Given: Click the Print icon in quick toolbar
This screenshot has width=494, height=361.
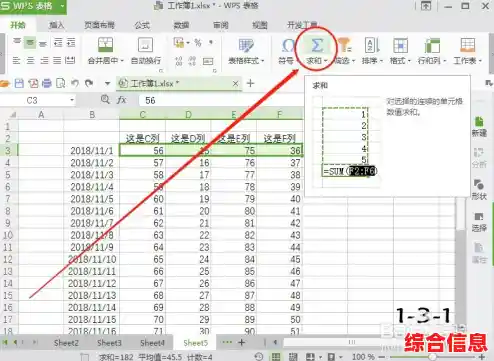Looking at the screenshot, I should coord(46,83).
